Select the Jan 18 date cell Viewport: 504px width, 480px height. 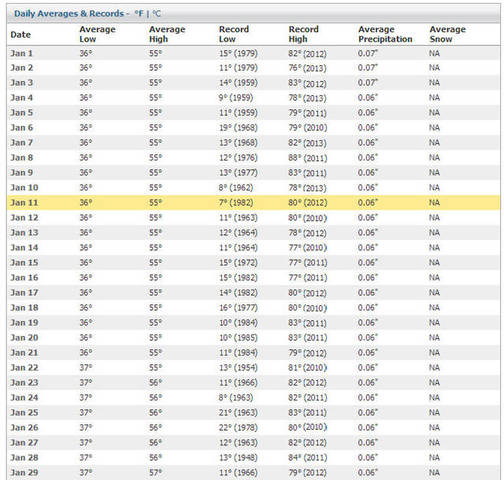[24, 308]
